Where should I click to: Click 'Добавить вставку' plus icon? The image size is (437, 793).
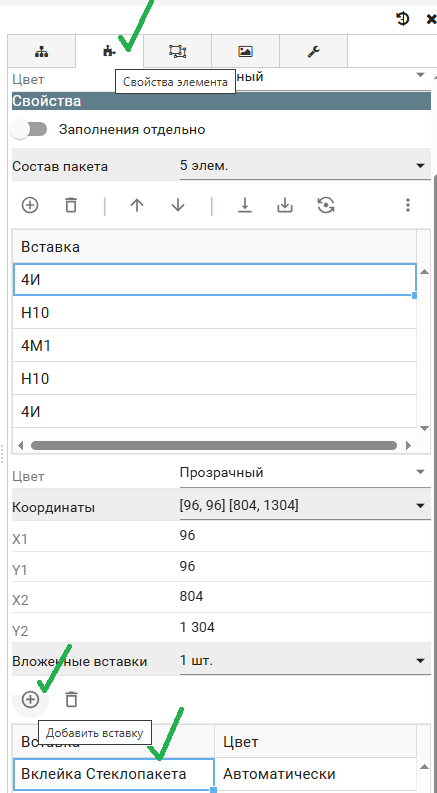click(30, 700)
